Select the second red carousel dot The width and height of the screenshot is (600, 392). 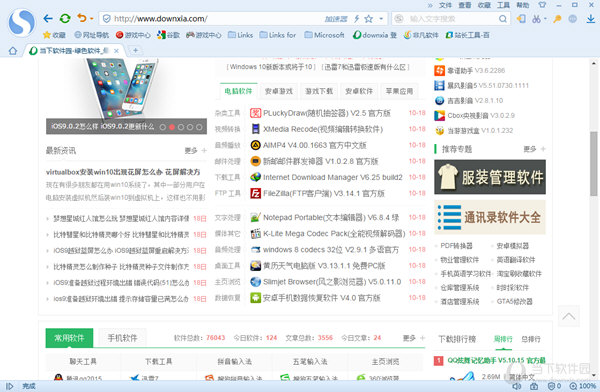(172, 127)
